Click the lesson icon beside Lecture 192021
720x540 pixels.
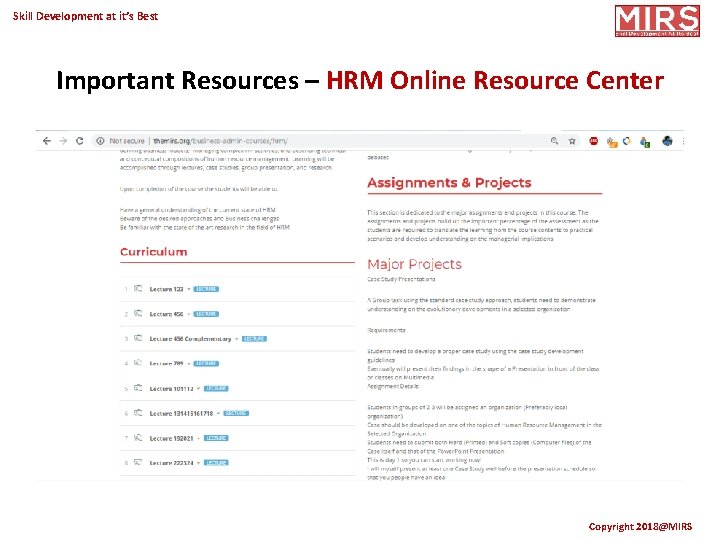pos(138,438)
